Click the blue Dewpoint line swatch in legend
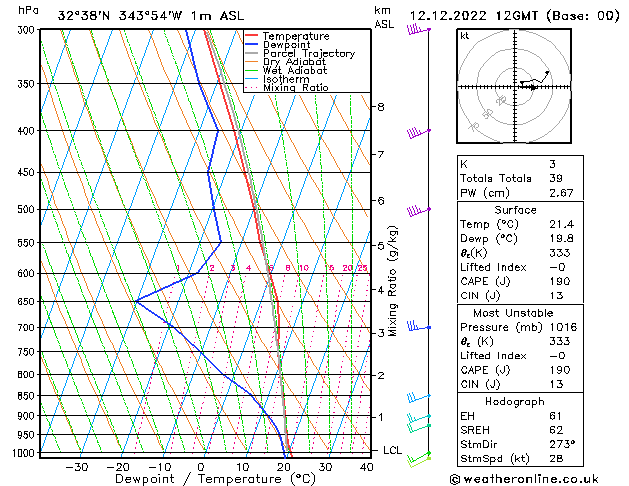This screenshot has height=486, width=629. (252, 45)
